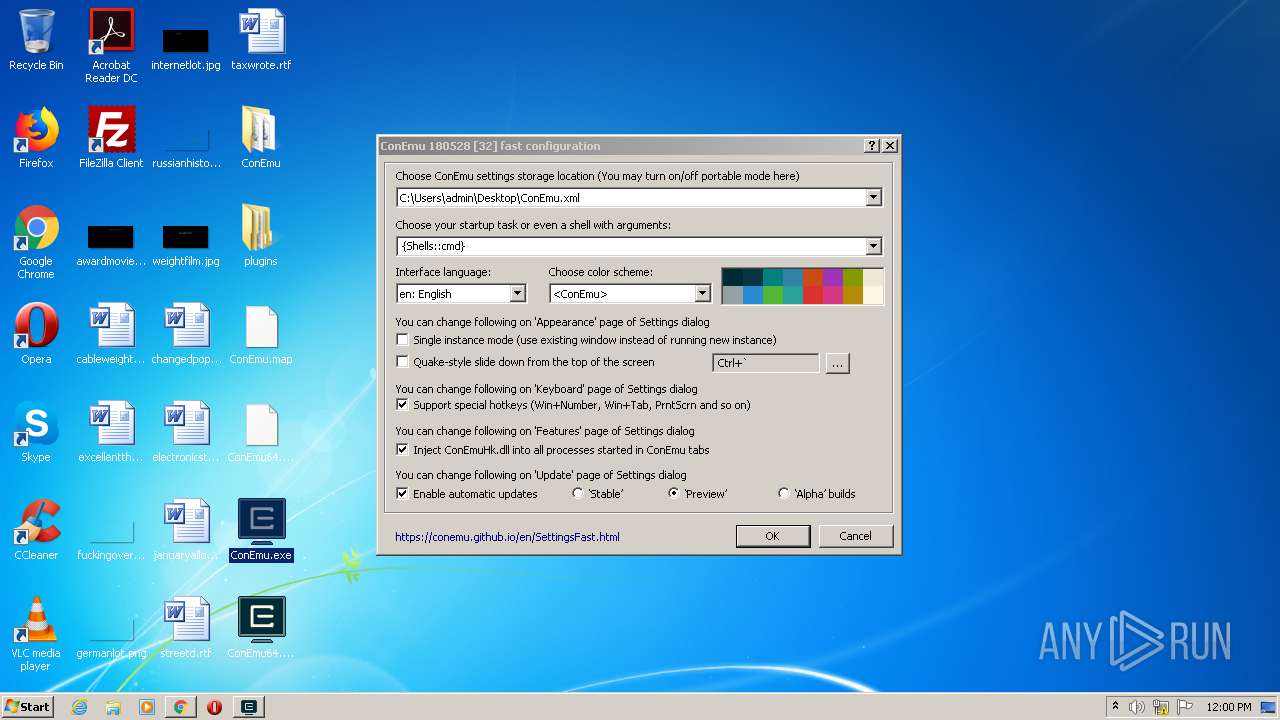Screen dimensions: 1280x720
Task: Click the bright red swatch in the palette preview
Action: tap(812, 295)
